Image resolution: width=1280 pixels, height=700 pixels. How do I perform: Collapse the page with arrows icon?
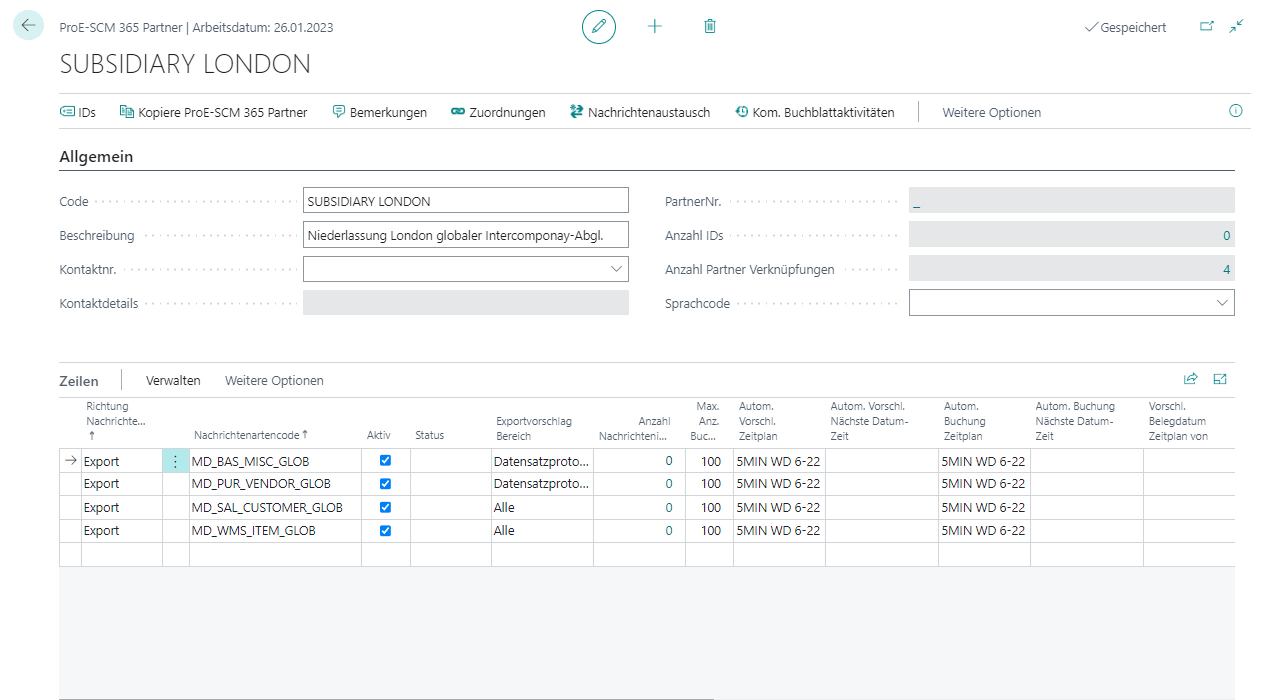[x=1237, y=27]
